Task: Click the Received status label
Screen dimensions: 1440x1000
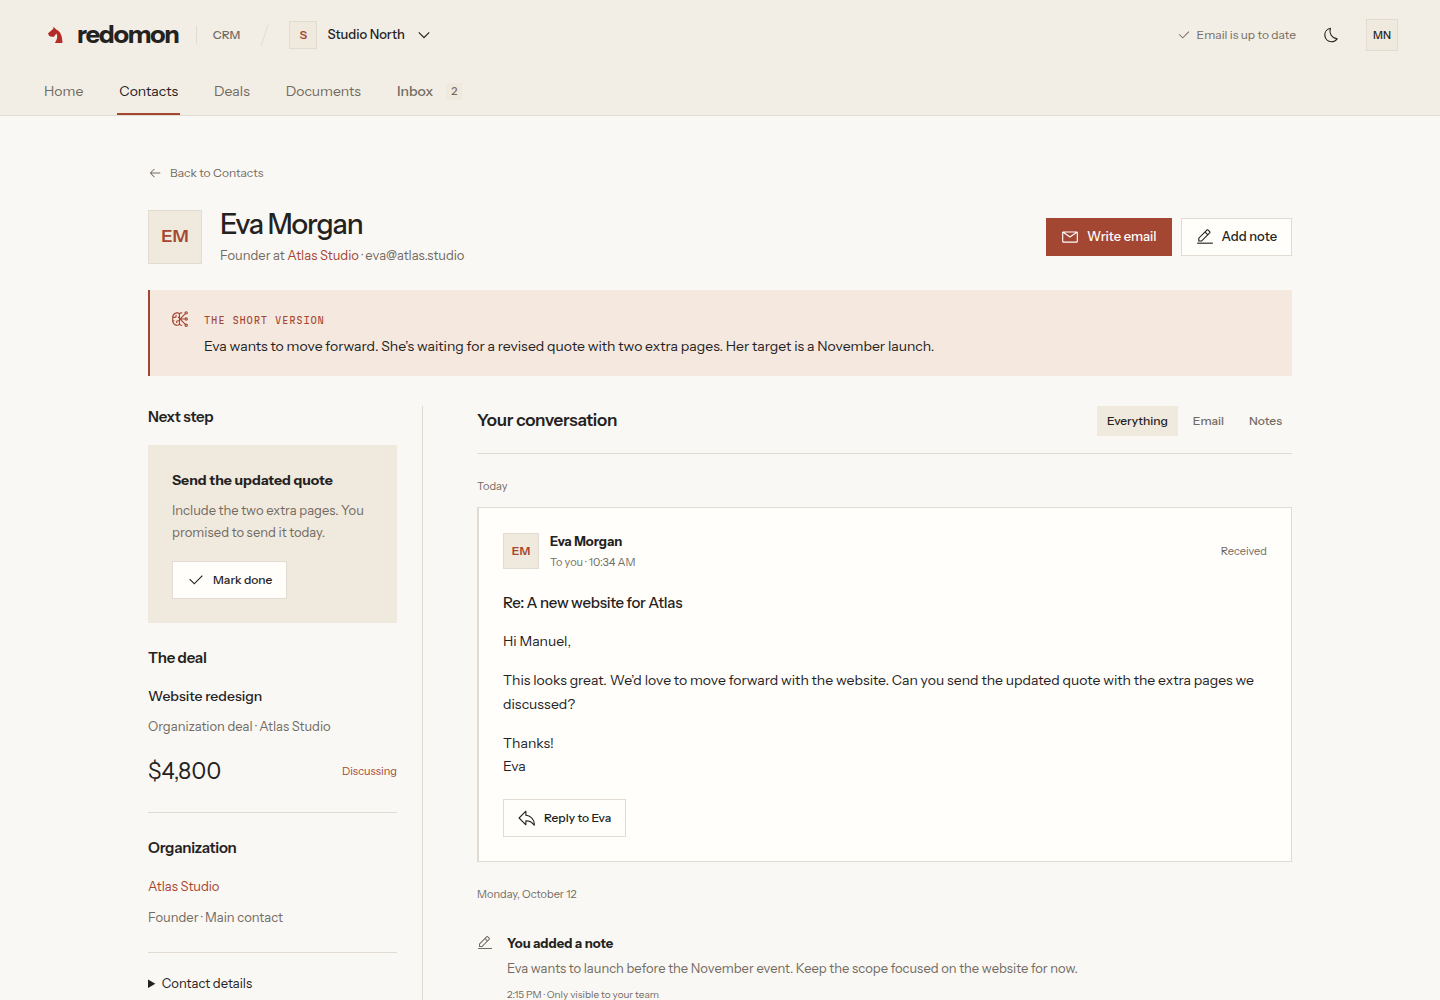Action: coord(1243,551)
